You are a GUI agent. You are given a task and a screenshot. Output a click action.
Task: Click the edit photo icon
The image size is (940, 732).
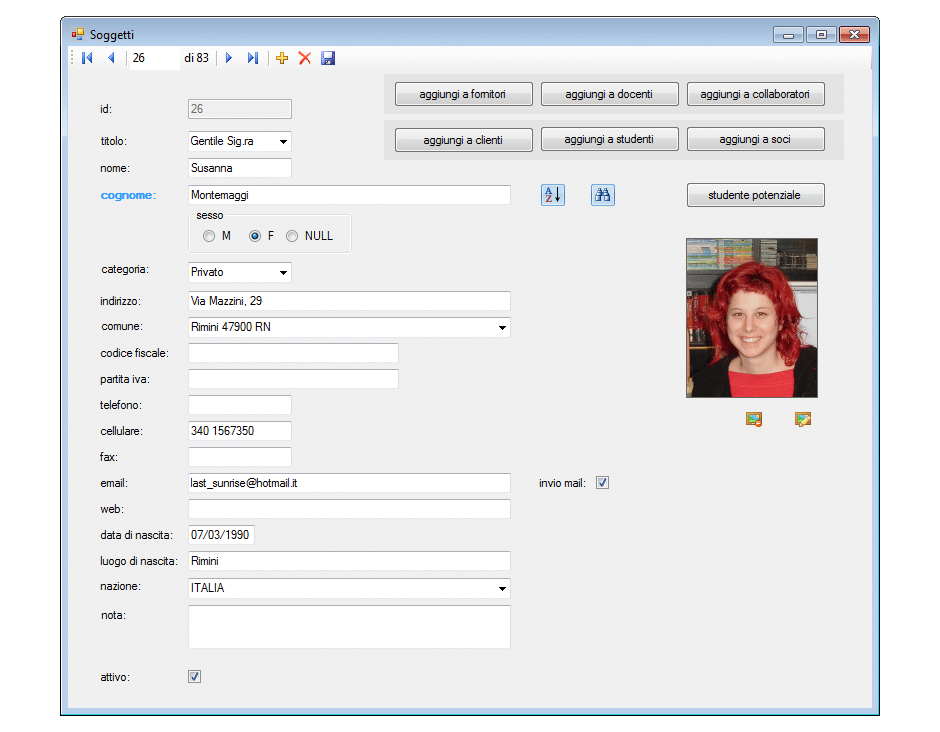803,419
